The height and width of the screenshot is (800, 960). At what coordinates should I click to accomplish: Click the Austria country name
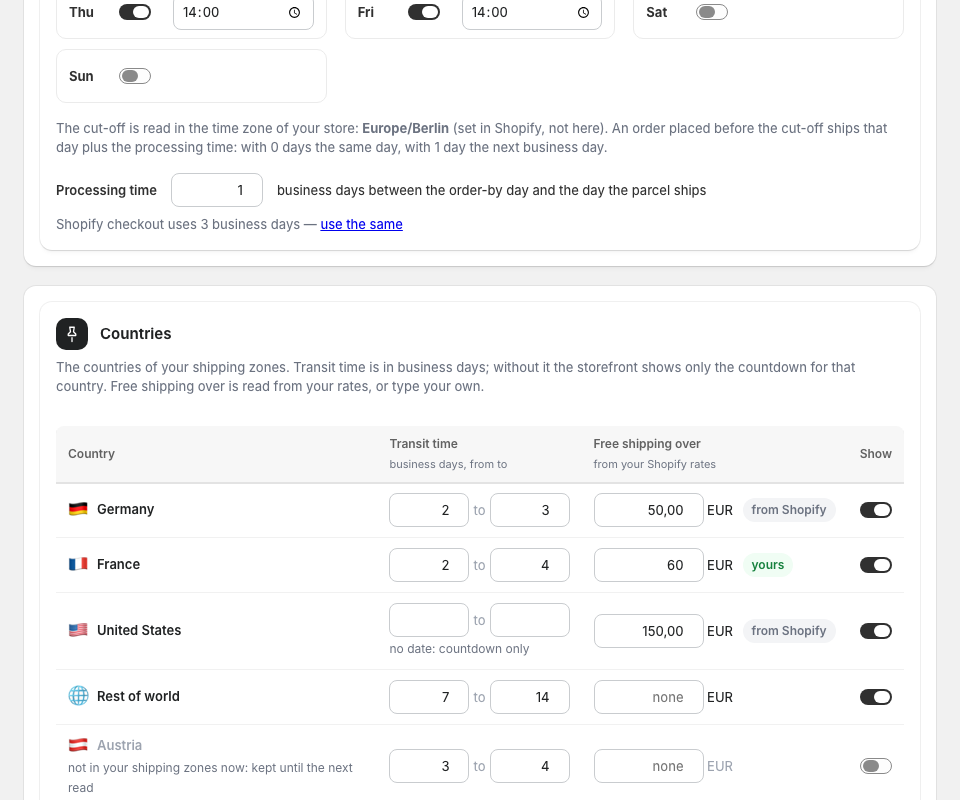[x=119, y=745]
